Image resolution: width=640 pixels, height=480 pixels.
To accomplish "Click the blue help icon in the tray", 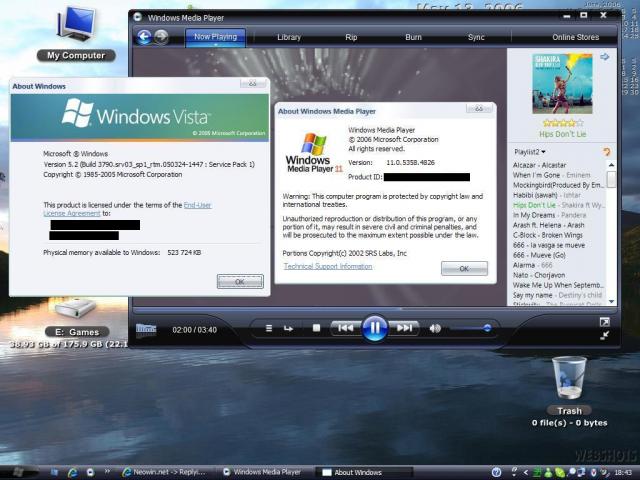I will pos(496,472).
